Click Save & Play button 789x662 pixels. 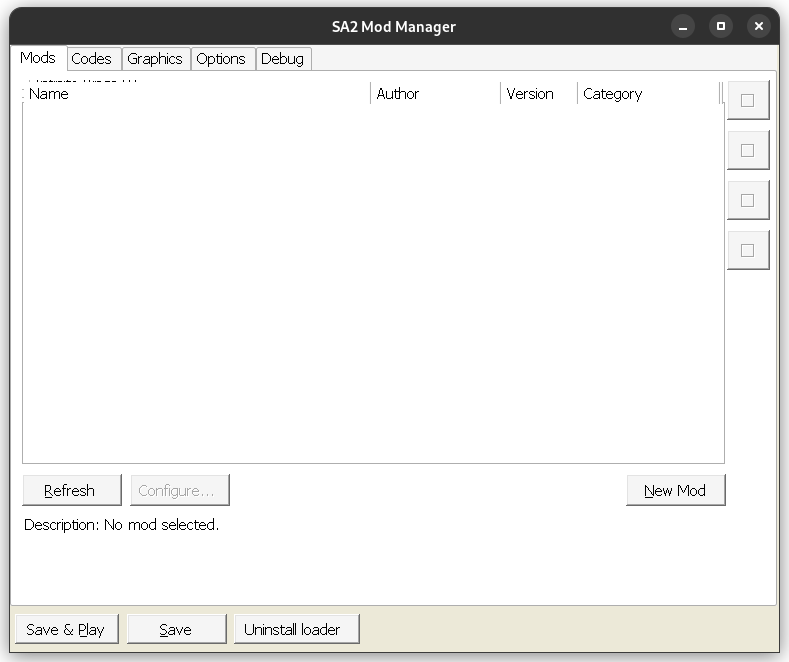coord(66,629)
